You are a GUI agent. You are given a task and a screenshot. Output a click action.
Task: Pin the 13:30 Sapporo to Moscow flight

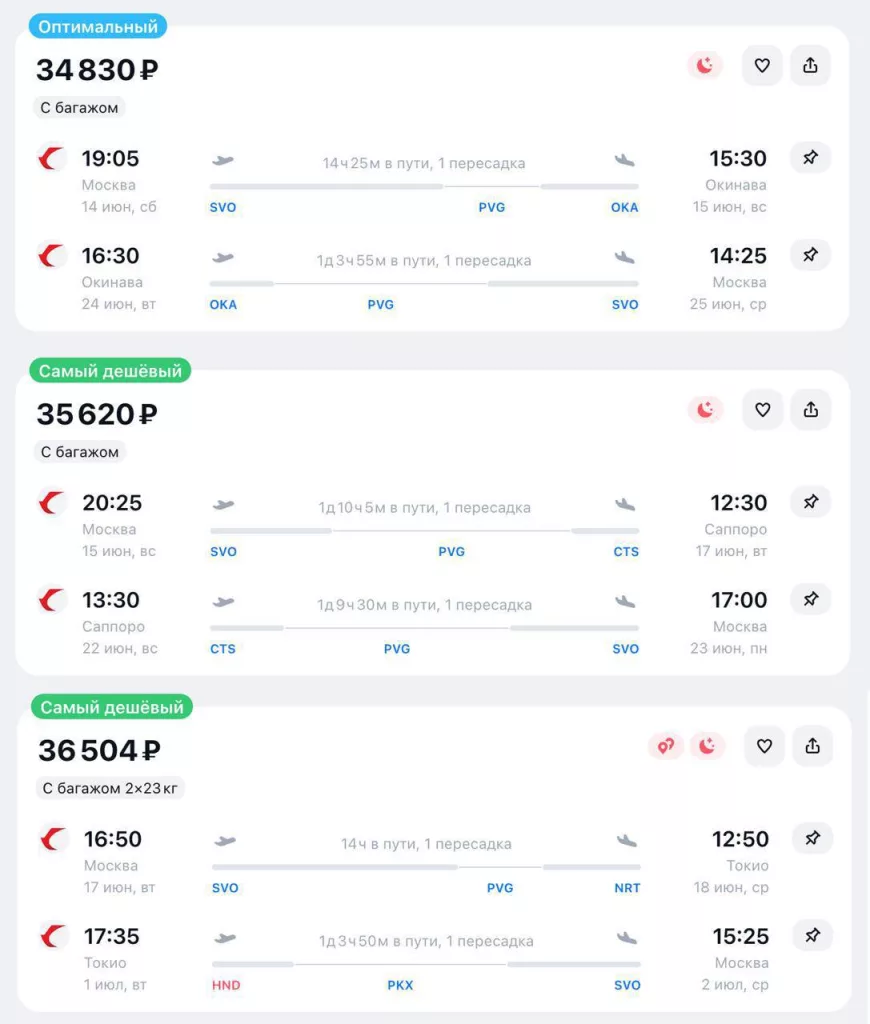(810, 599)
